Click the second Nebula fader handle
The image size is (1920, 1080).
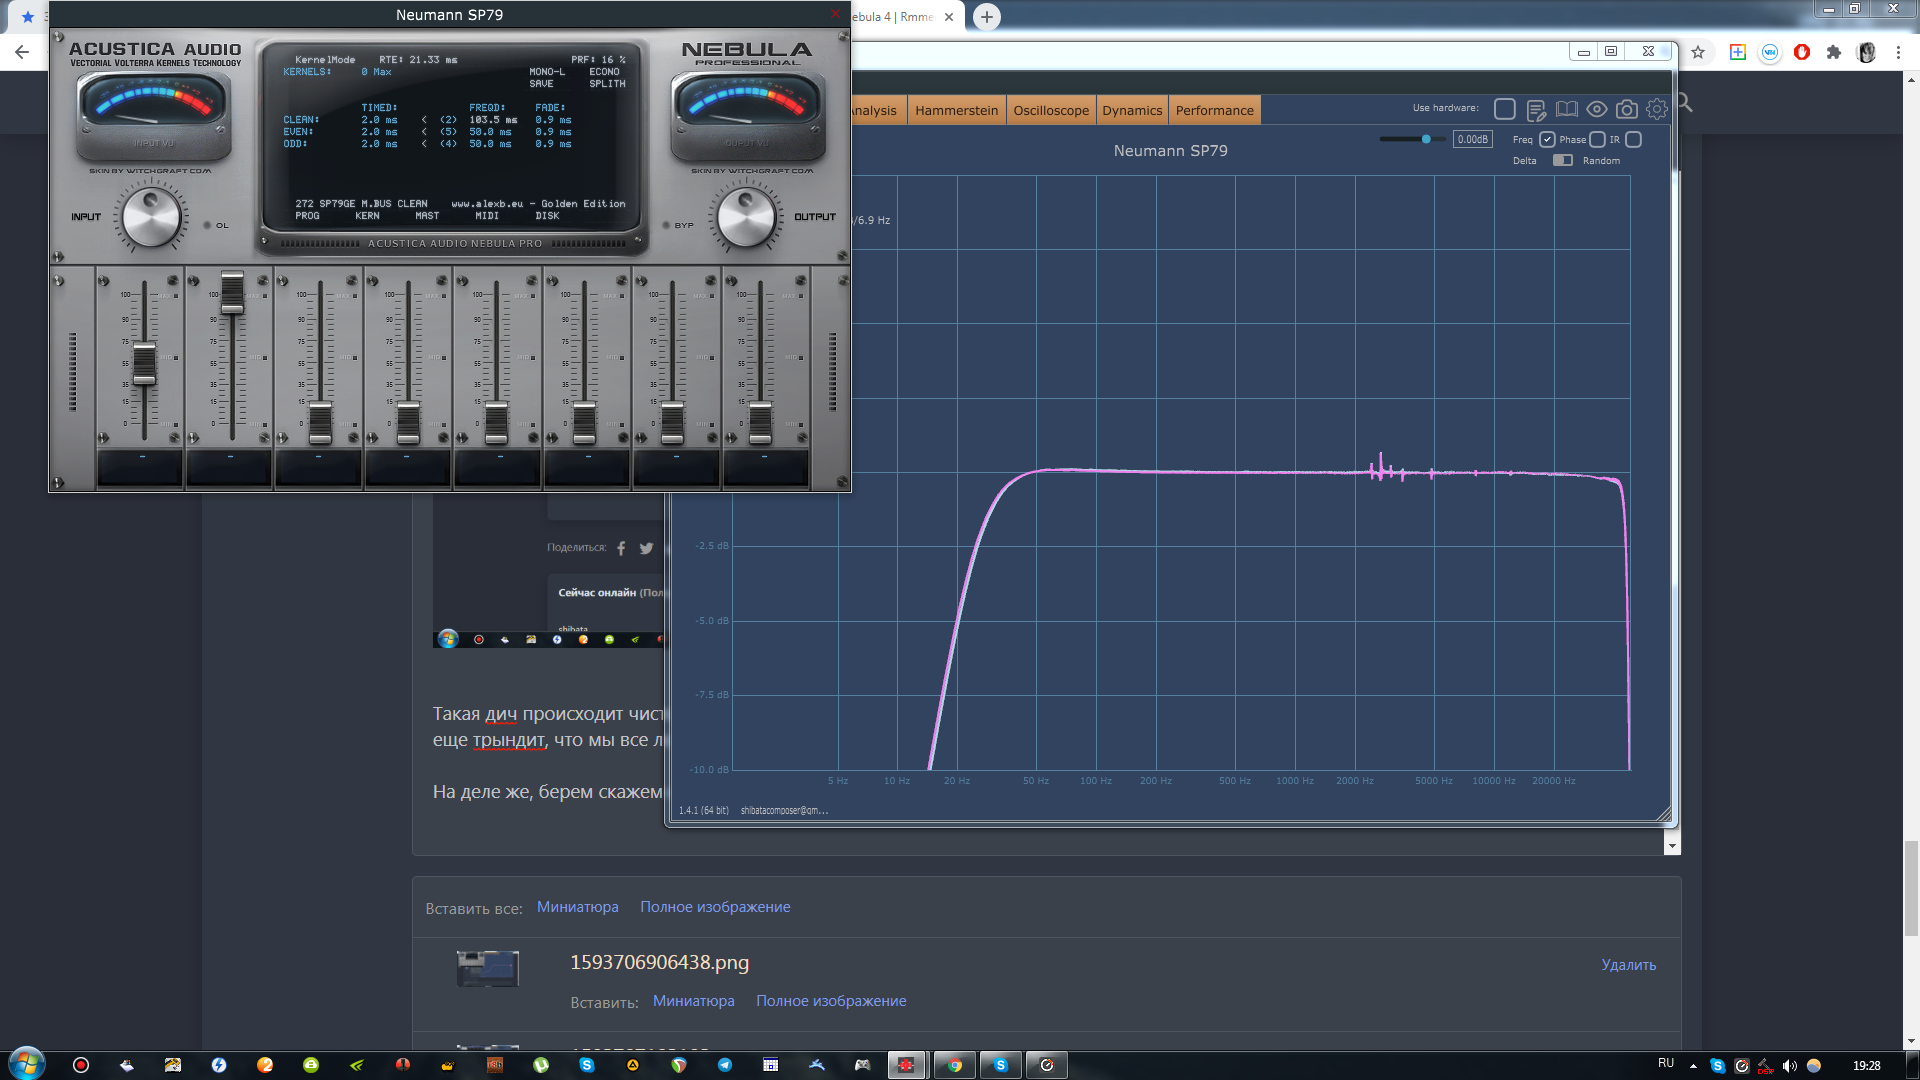coord(232,293)
